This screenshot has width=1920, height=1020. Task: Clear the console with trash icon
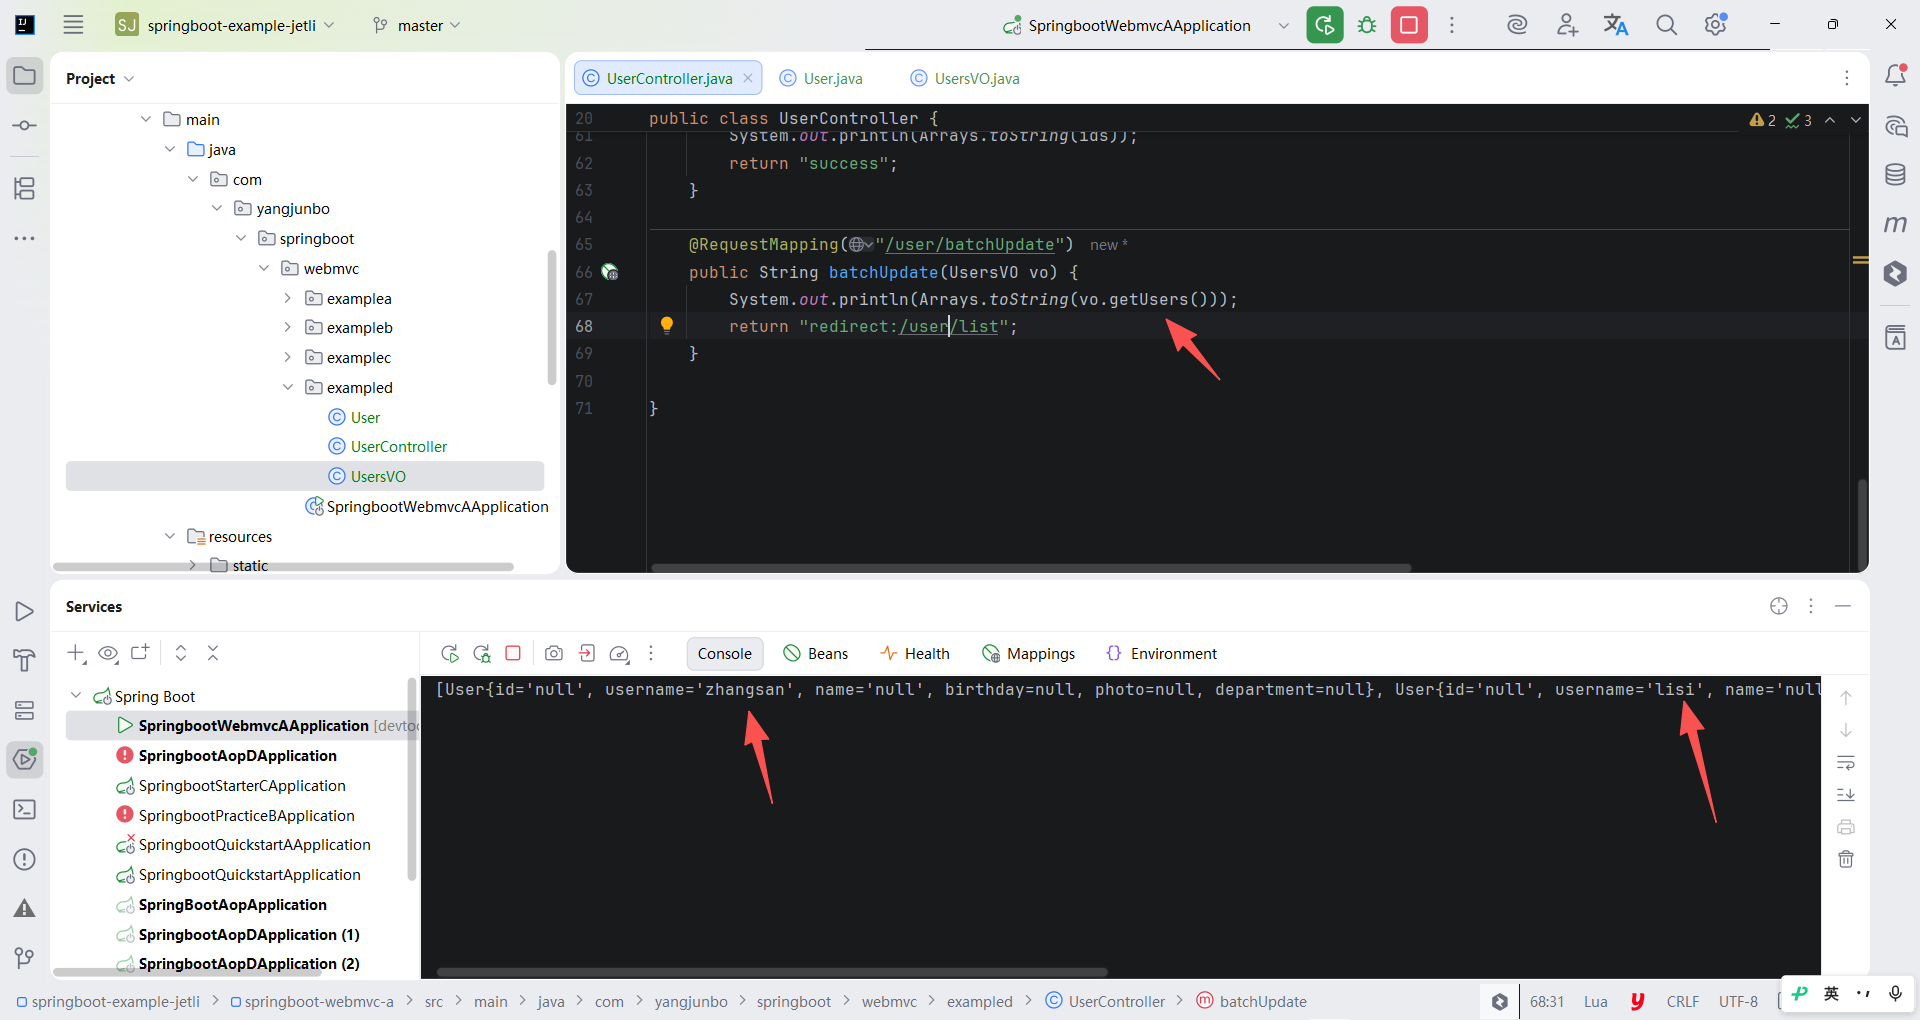tap(1846, 859)
